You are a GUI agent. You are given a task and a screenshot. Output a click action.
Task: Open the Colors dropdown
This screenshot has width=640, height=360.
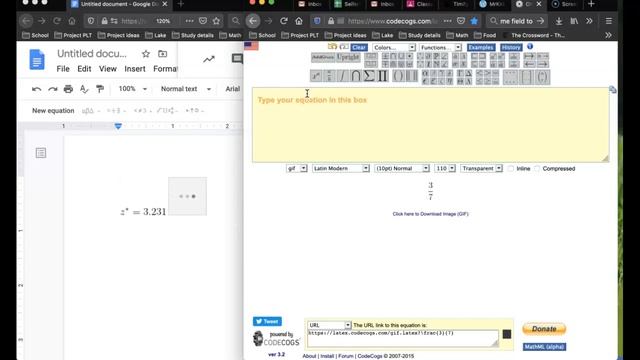pos(394,47)
